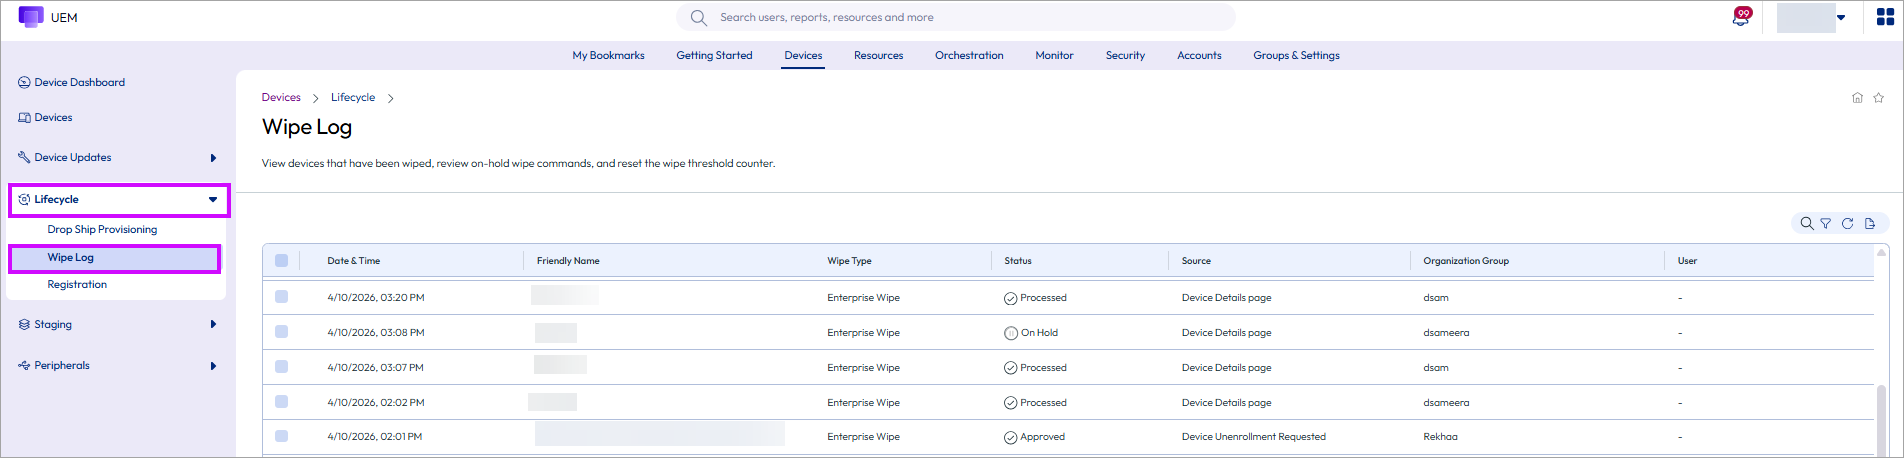The height and width of the screenshot is (458, 1904).
Task: Open Device Dashboard in sidebar
Action: 79,82
